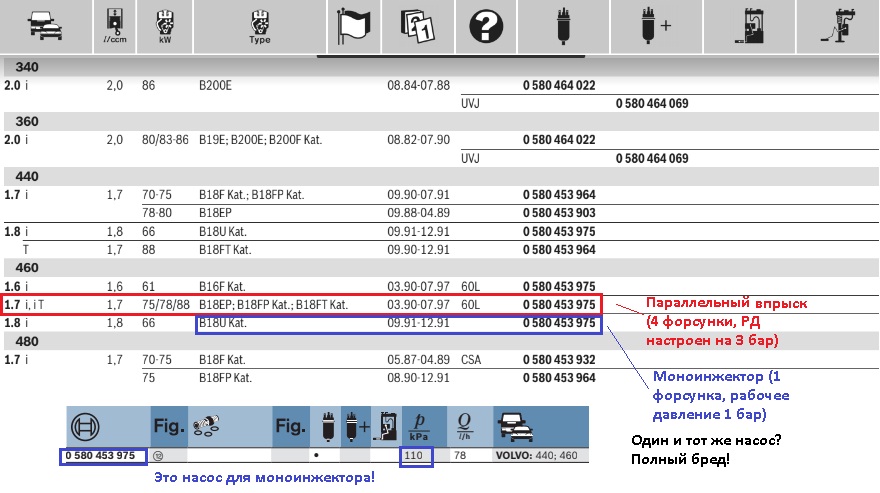Click part number 0 580 453 932
The height and width of the screenshot is (493, 880).
[559, 358]
